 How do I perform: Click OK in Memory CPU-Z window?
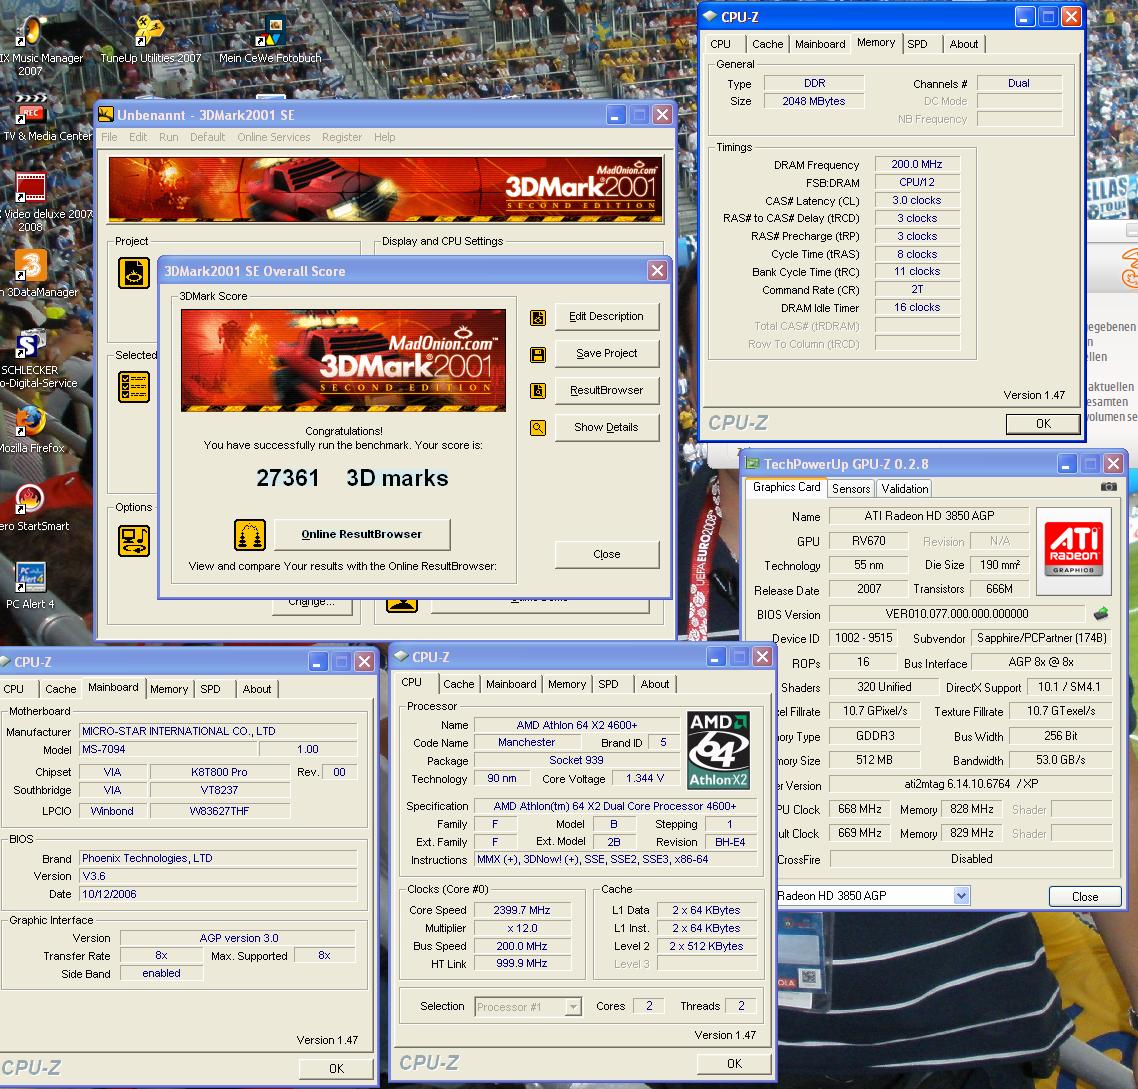coord(1043,424)
